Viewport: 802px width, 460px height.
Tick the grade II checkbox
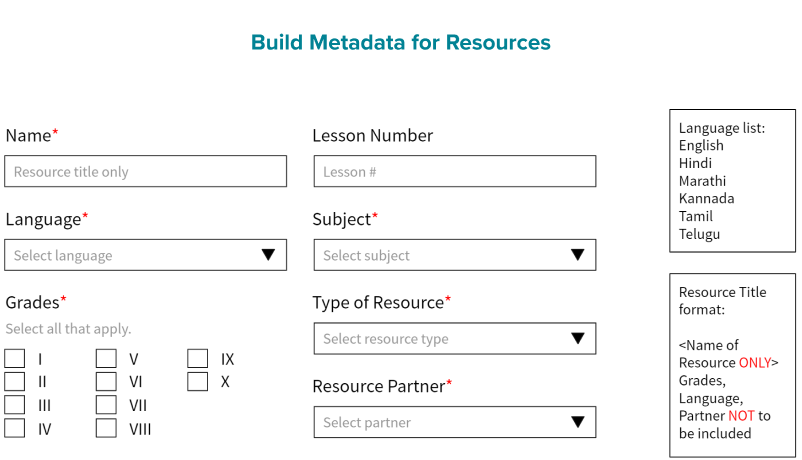click(14, 381)
